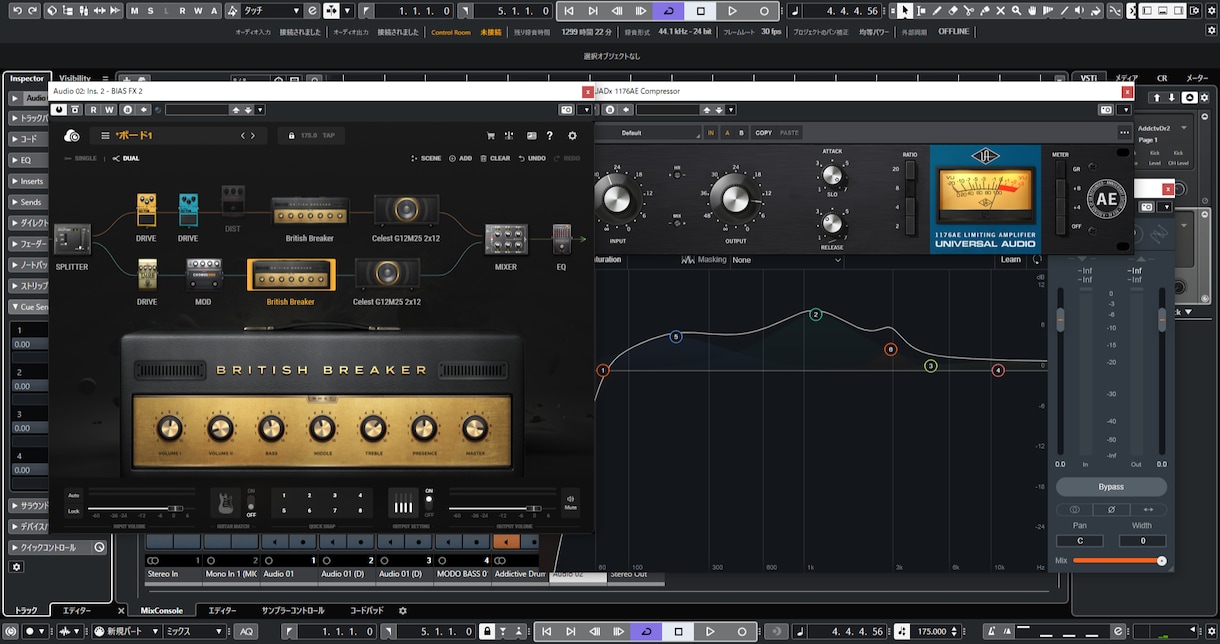Switch BIAS FX 2 to DUAL signal path
Screen dimensions: 1220x644
(126, 158)
